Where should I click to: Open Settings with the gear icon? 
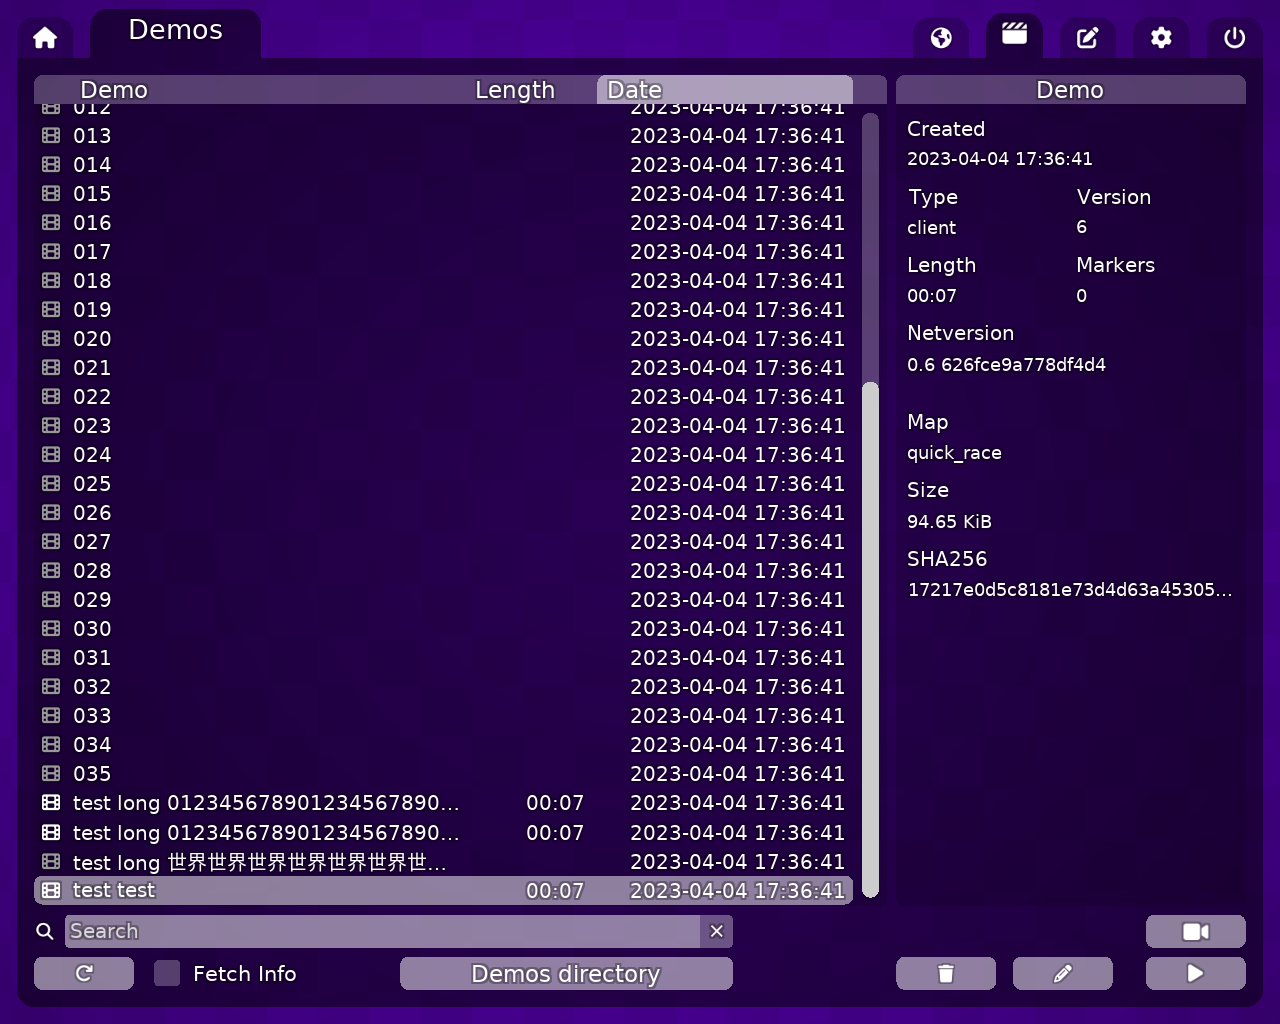pos(1161,37)
